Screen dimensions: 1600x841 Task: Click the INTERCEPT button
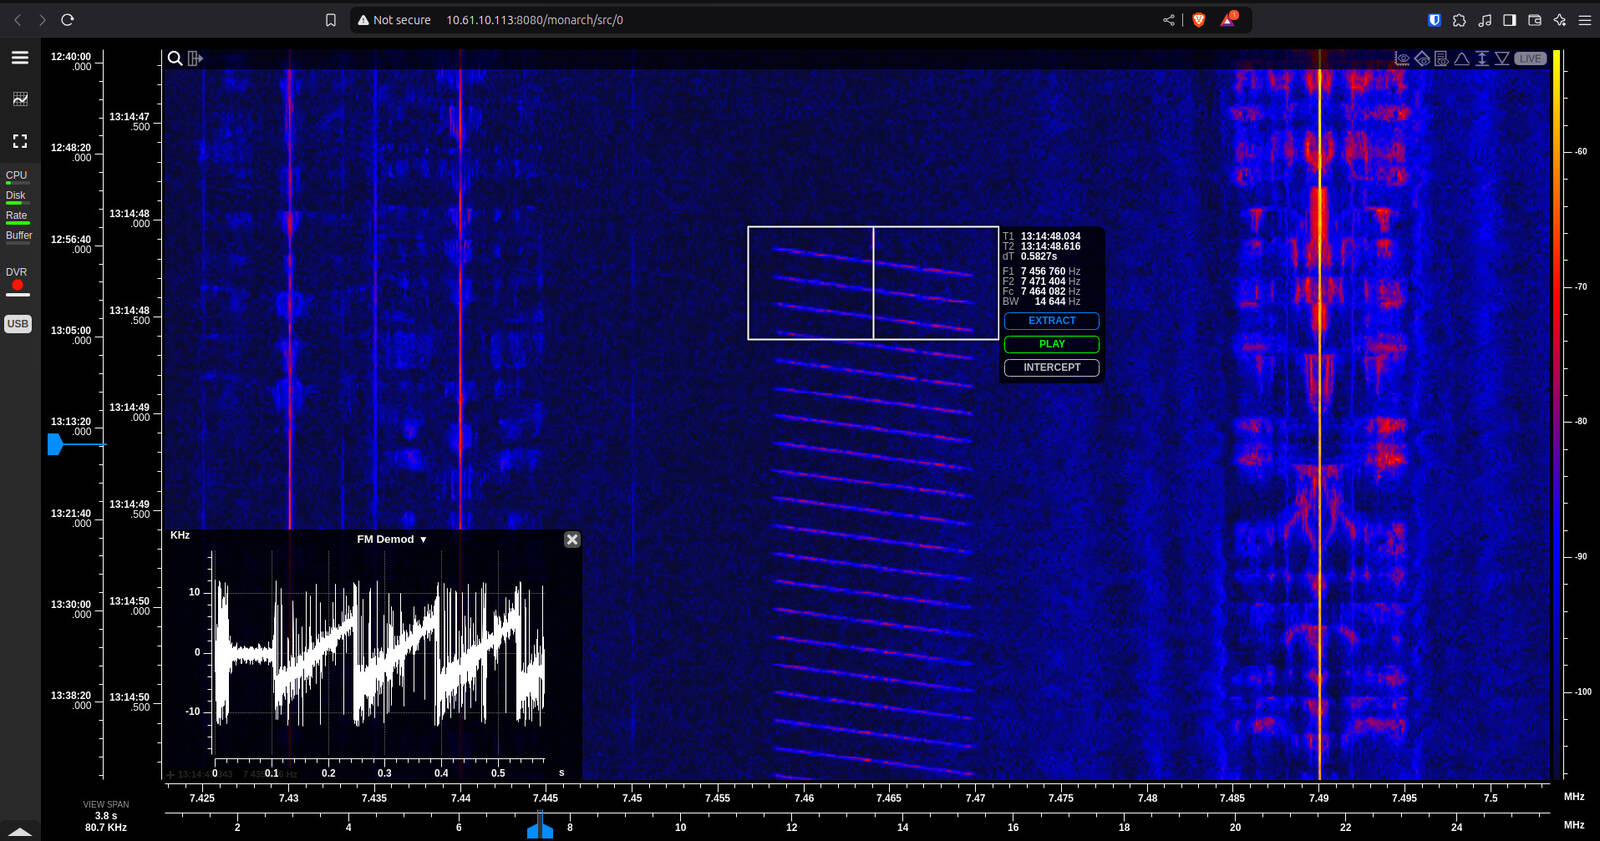1051,368
